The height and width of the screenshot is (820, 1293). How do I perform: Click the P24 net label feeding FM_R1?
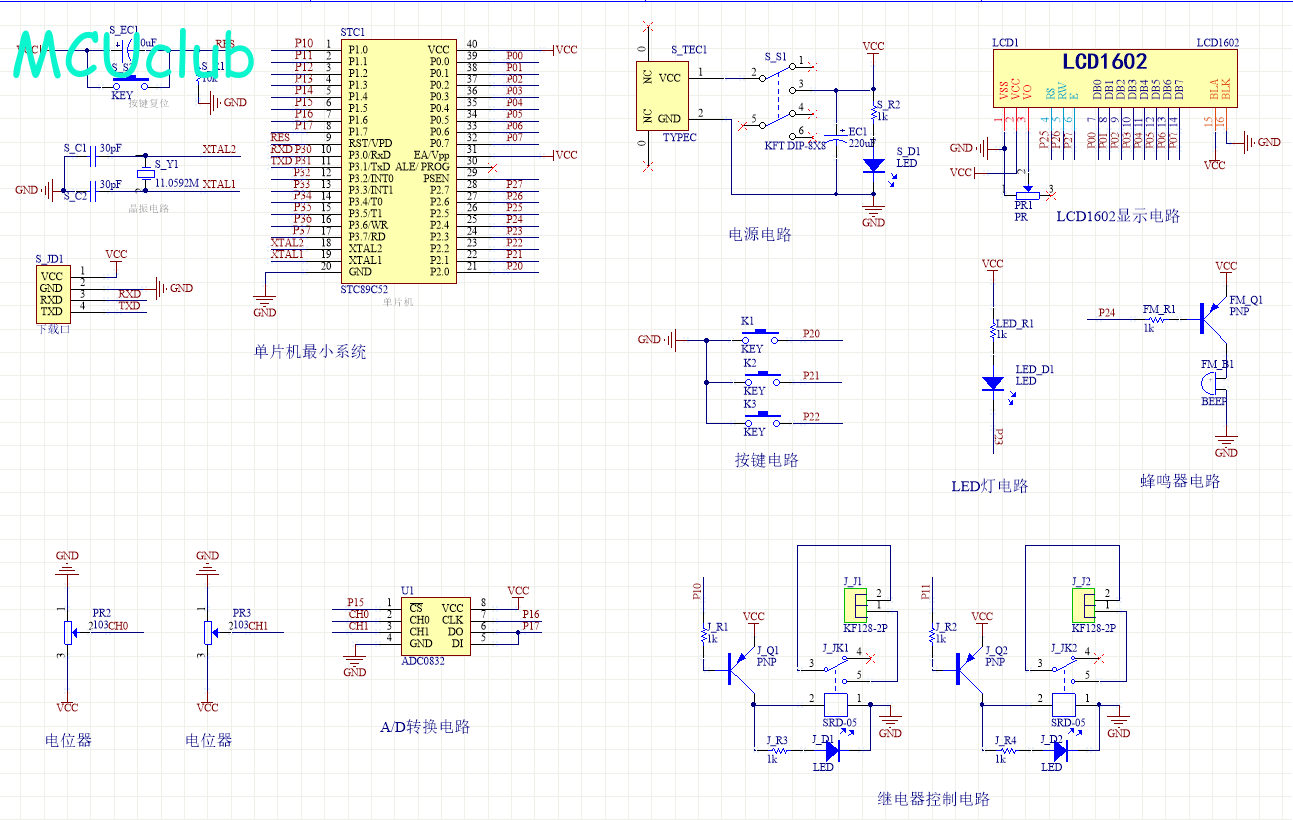point(1106,312)
